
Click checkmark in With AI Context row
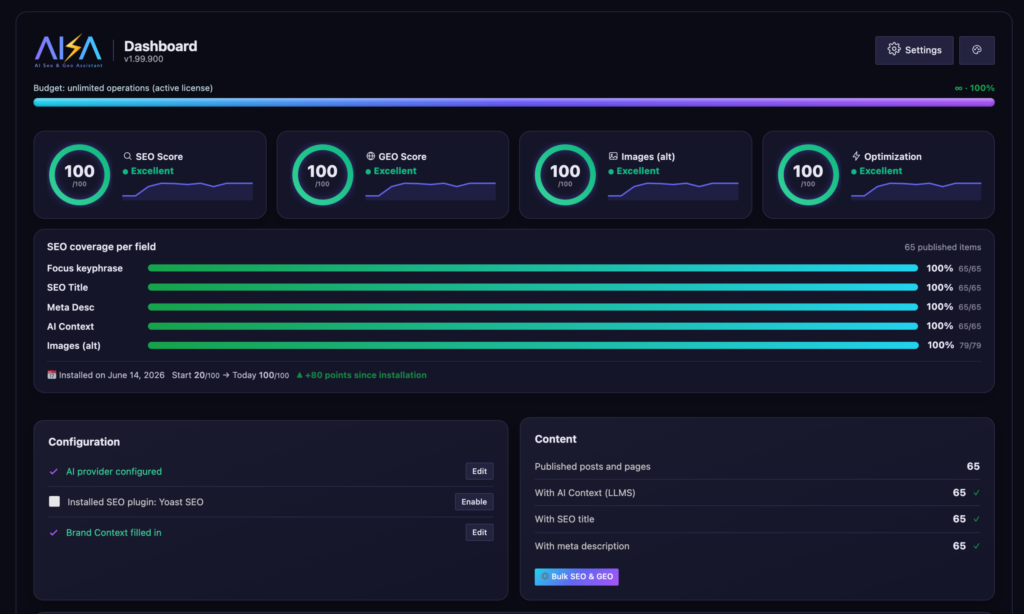coord(976,493)
